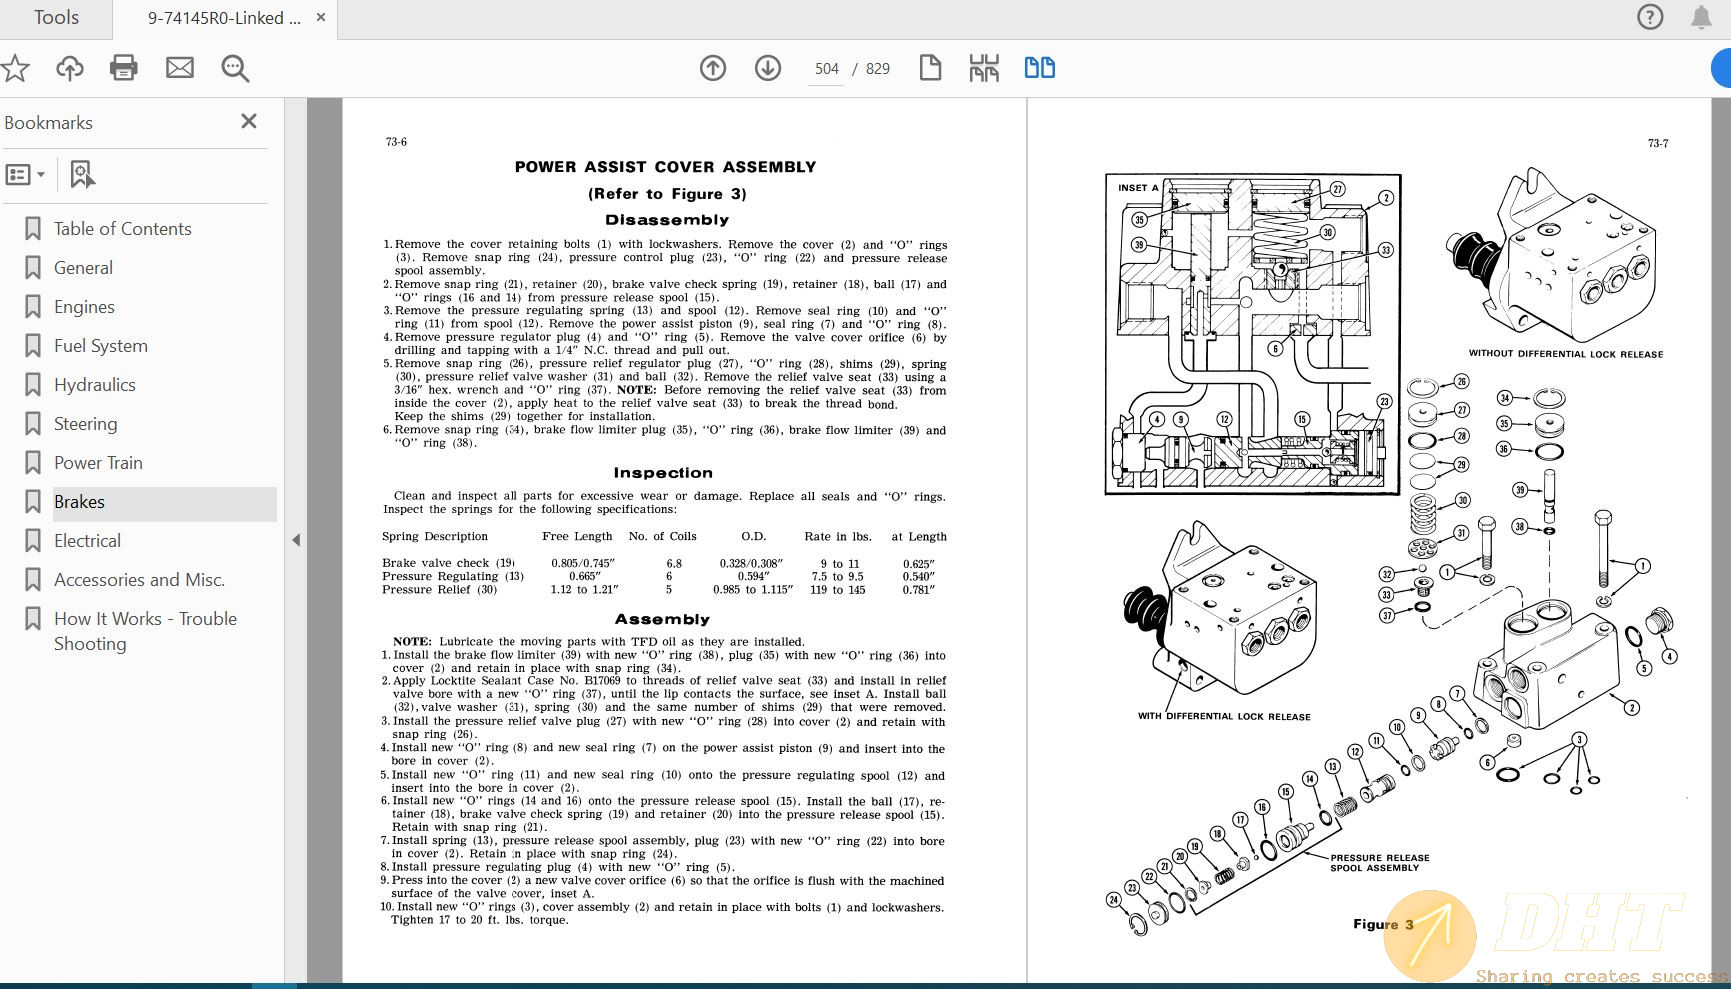1731x989 pixels.
Task: Share the file using the cloud upload icon
Action: pyautogui.click(x=69, y=68)
